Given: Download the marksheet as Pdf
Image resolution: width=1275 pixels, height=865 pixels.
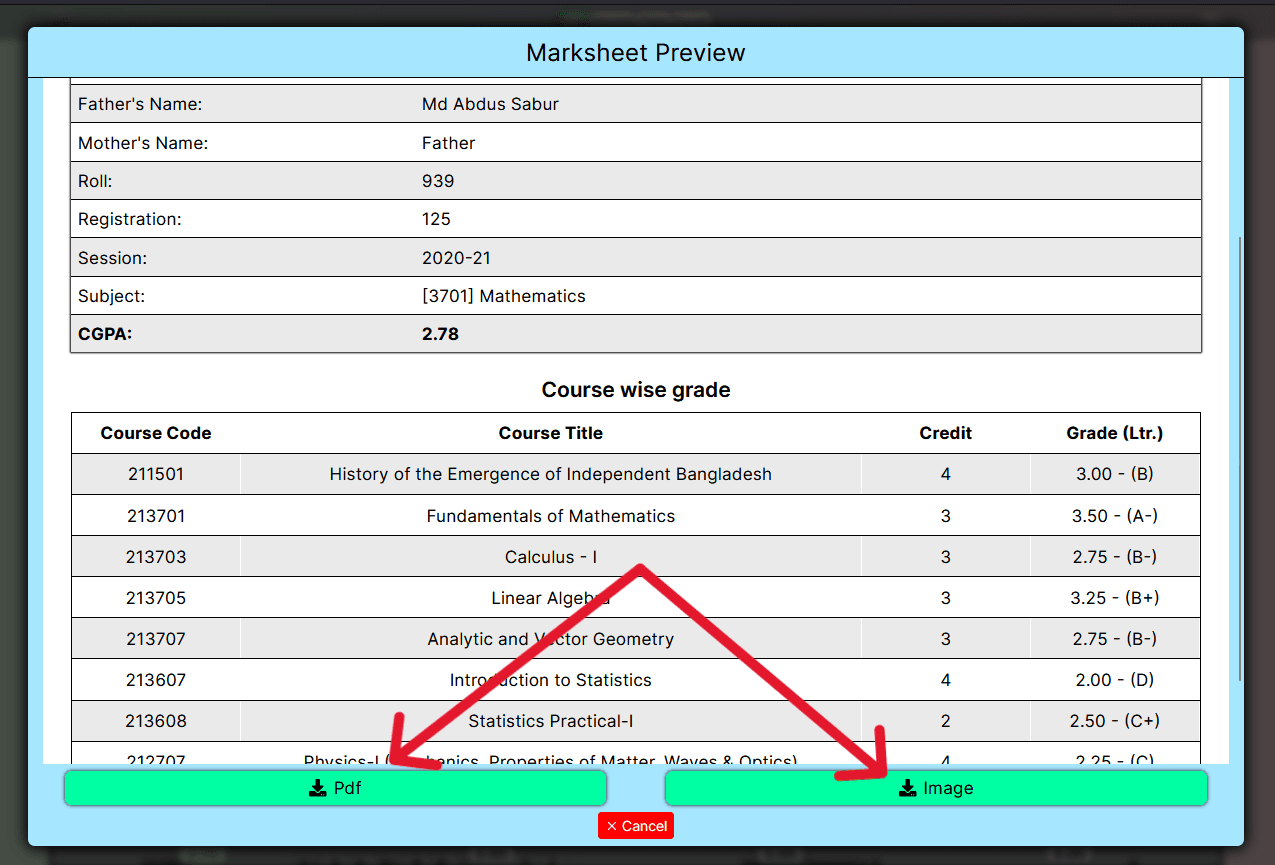Looking at the screenshot, I should click(335, 788).
